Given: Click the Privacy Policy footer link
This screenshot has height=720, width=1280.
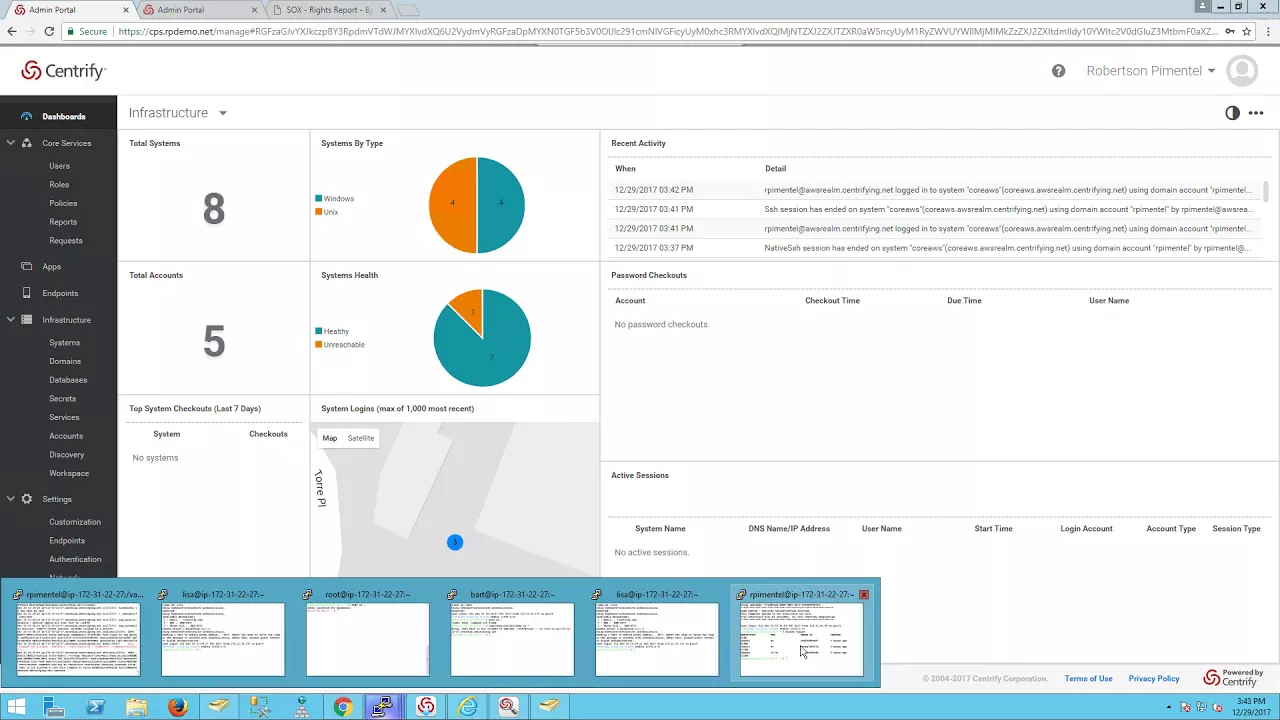Looking at the screenshot, I should [x=1154, y=678].
